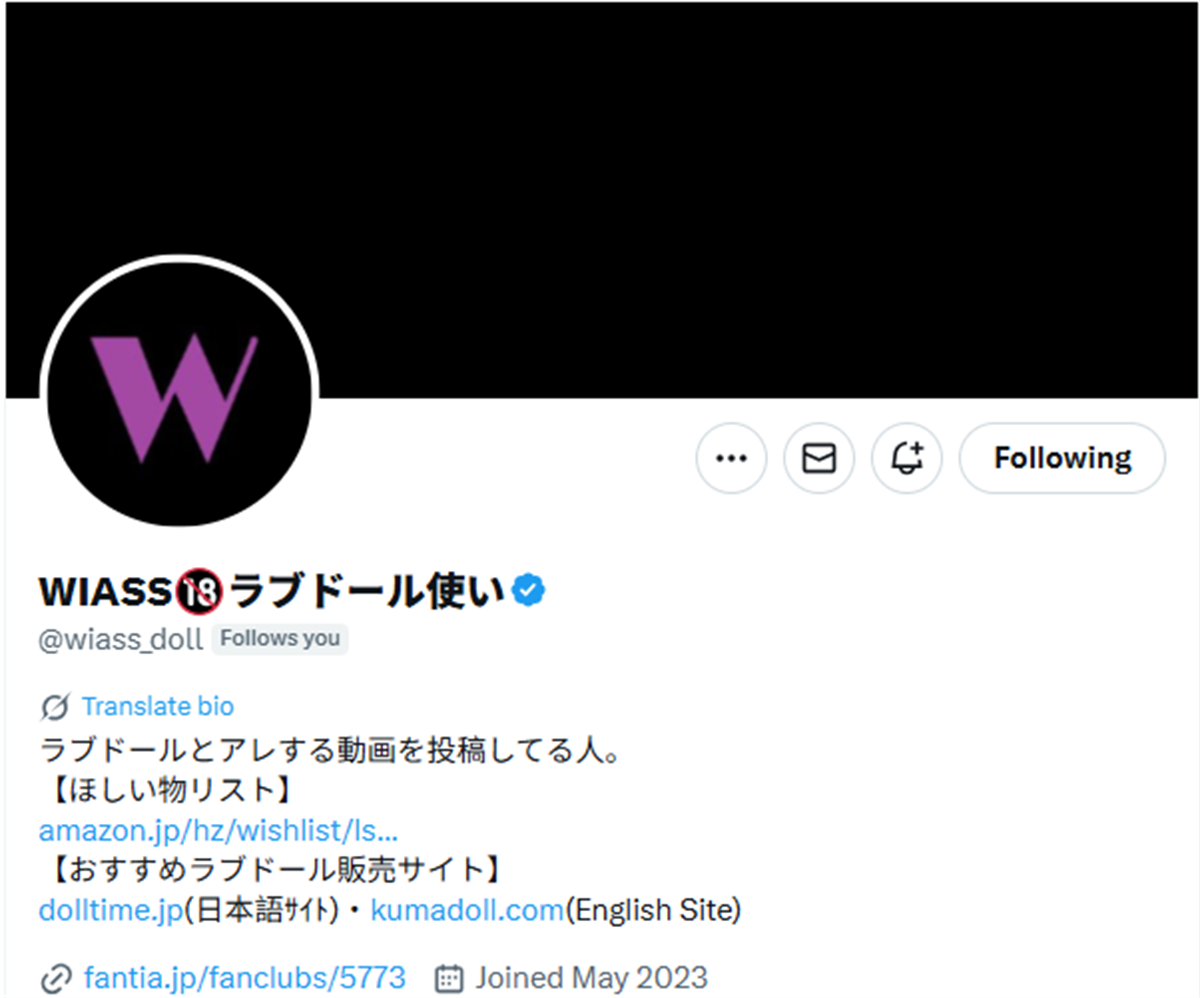Viewport: 1200px width, 998px height.
Task: Click the calendar icon beside Joined date
Action: pyautogui.click(x=450, y=977)
